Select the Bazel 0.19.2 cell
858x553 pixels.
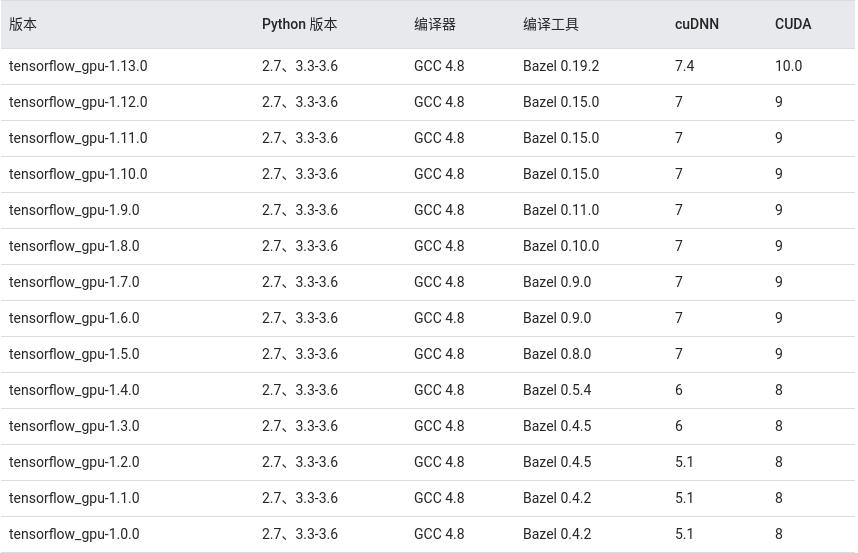(561, 66)
